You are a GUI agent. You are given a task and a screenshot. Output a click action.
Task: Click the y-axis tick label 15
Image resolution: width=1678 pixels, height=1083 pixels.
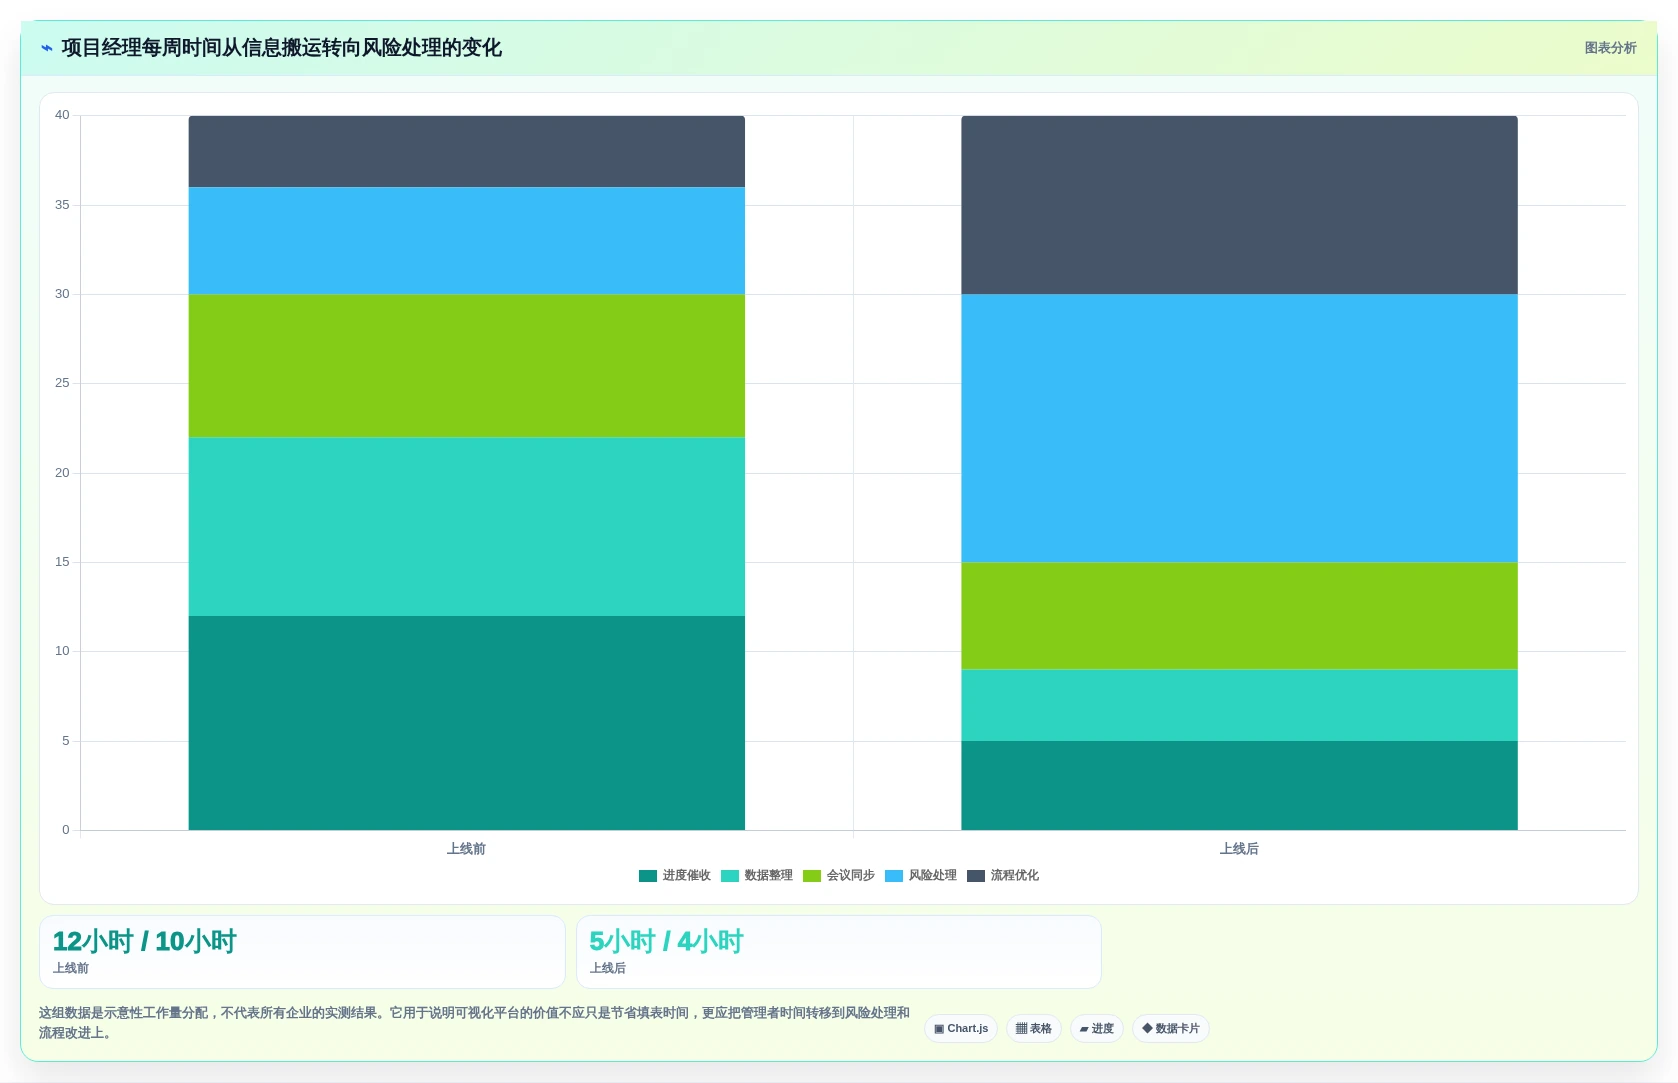[x=62, y=562]
